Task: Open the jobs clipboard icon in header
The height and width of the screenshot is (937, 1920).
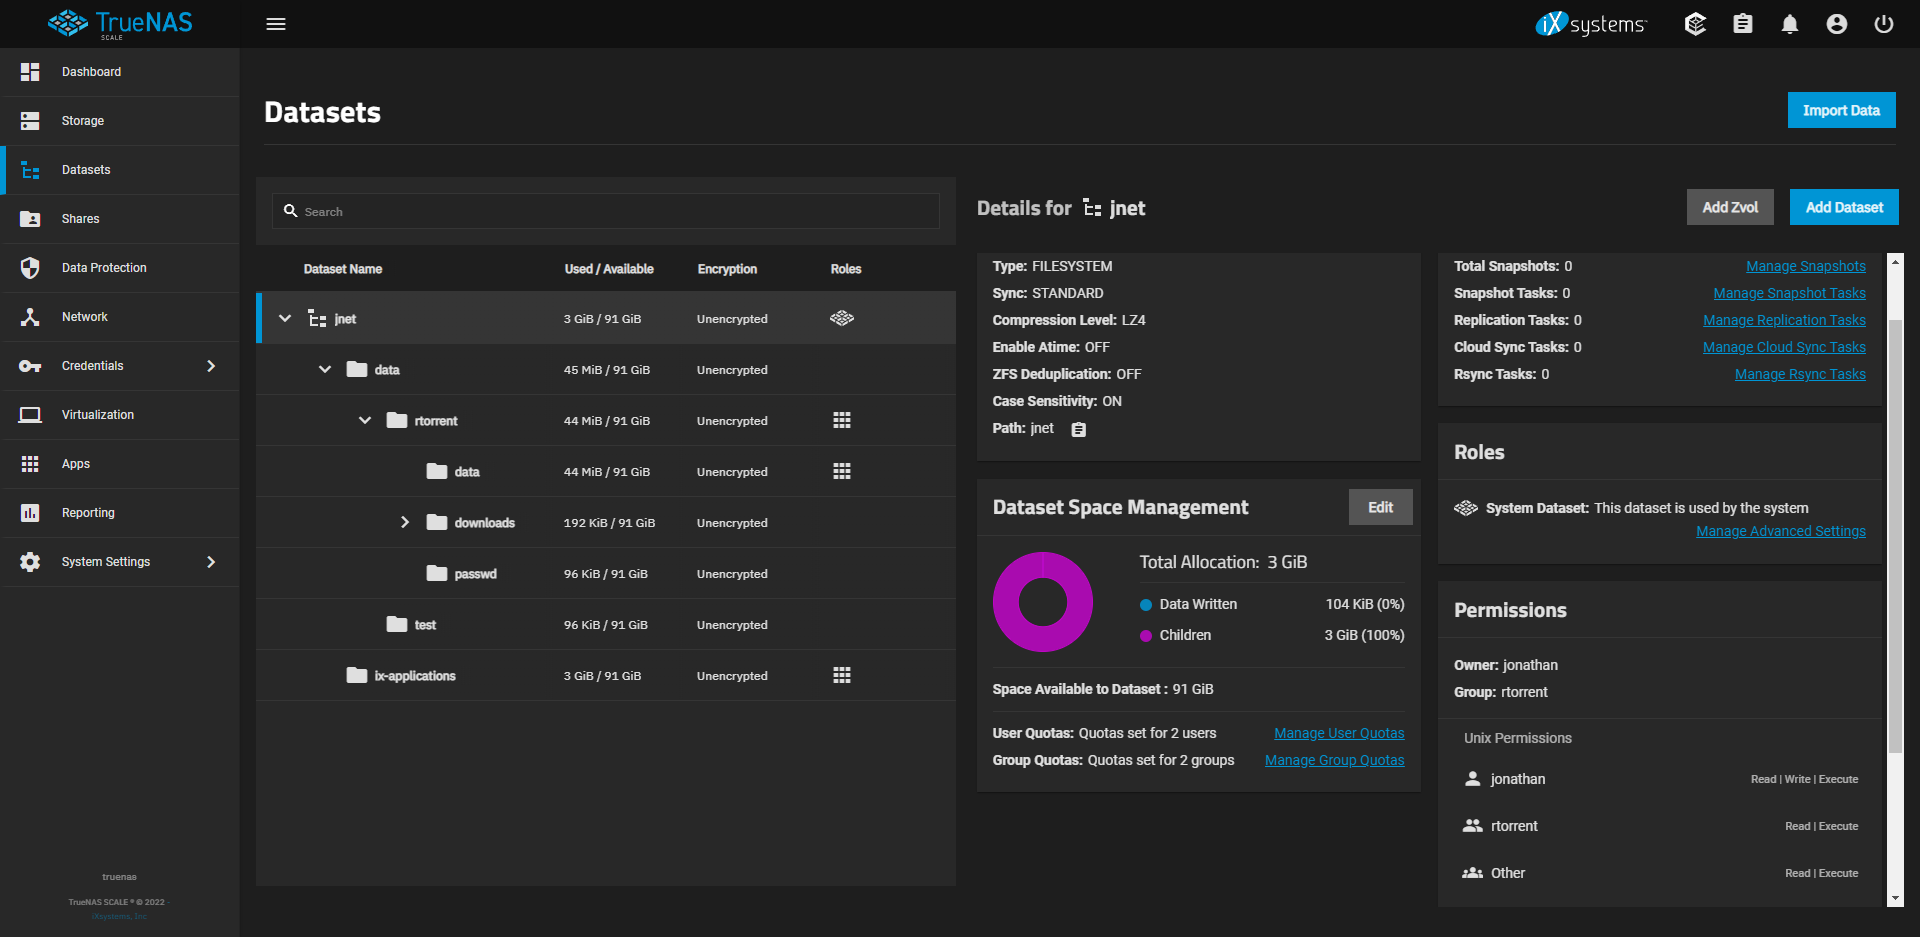Action: pos(1742,24)
